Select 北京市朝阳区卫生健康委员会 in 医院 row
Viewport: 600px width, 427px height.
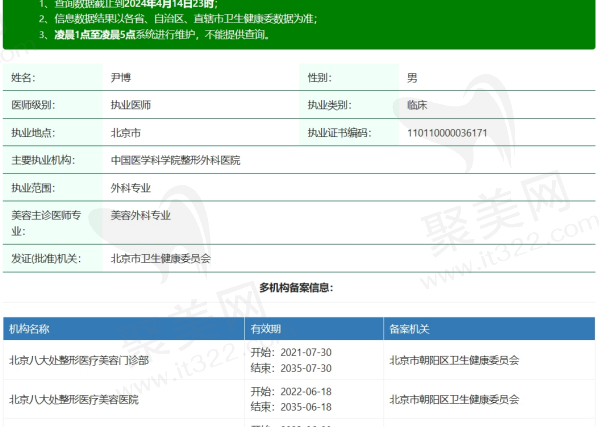coord(454,400)
